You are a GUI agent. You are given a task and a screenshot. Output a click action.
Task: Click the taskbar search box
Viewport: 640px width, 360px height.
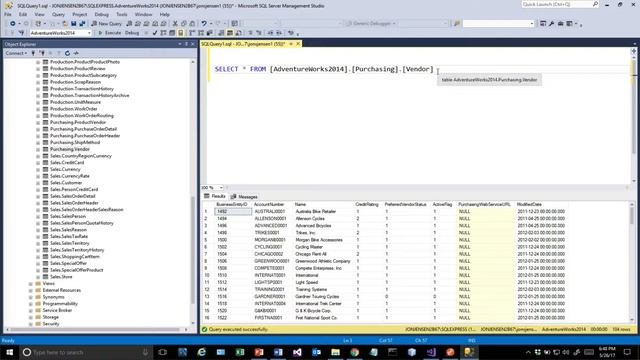tap(86, 352)
